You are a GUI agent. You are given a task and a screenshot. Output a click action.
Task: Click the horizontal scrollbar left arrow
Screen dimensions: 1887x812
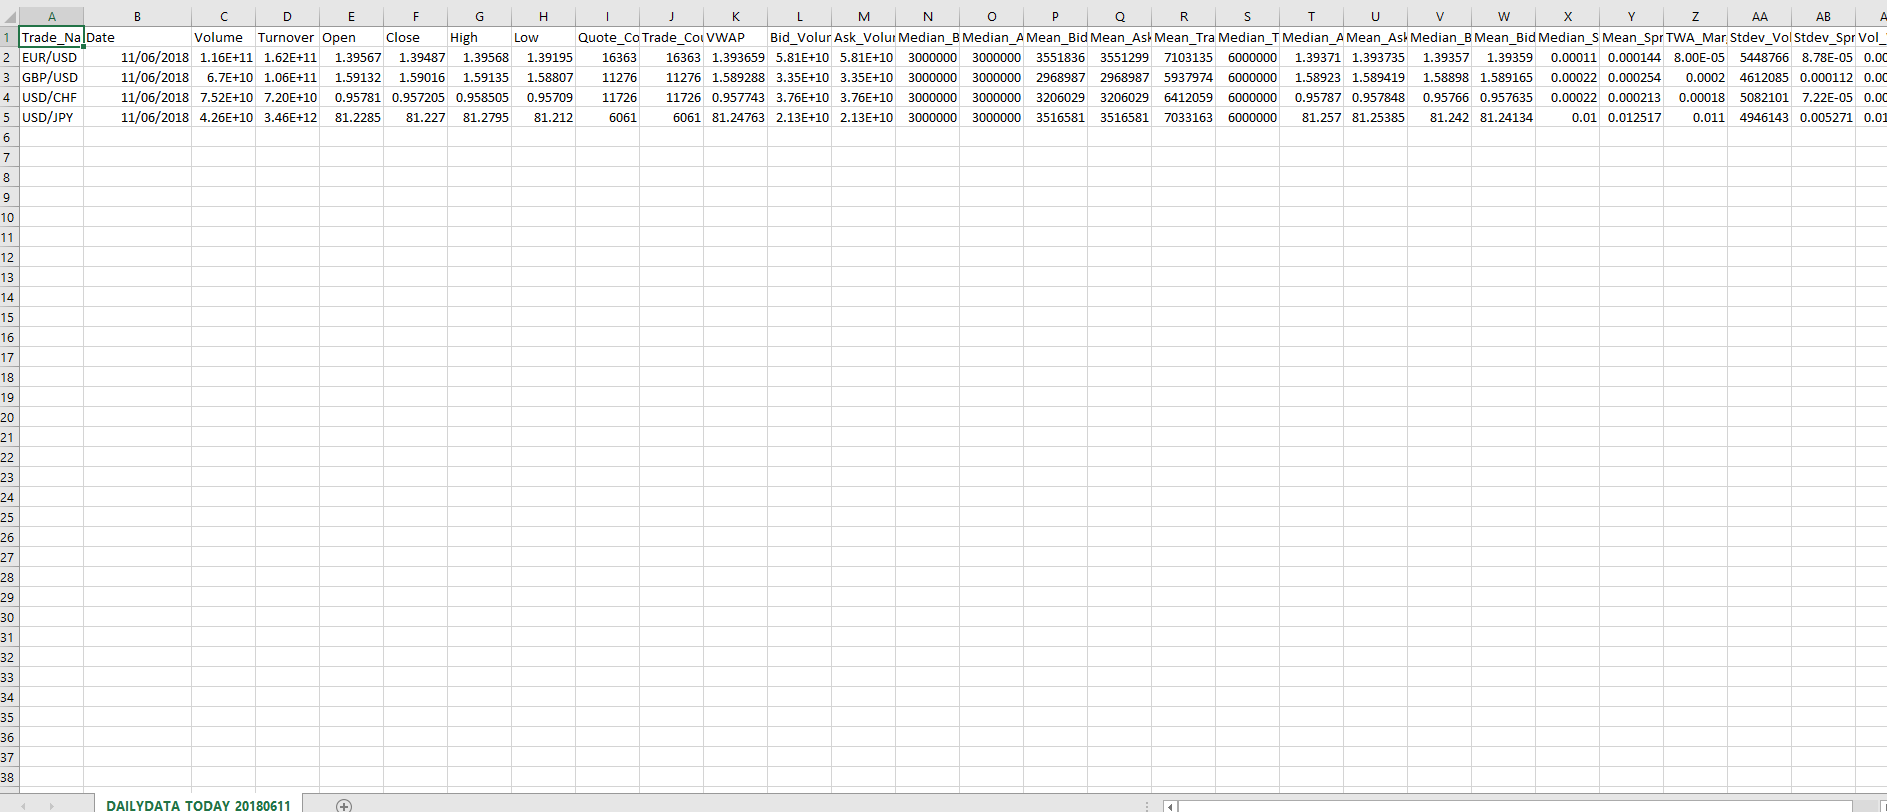click(x=1170, y=806)
